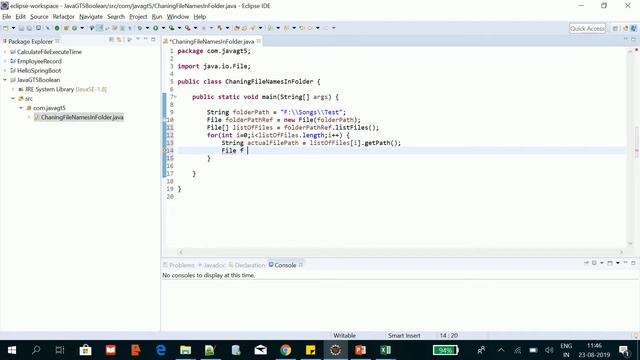The height and width of the screenshot is (360, 640).
Task: Open the Window menu
Action: [x=178, y=17]
